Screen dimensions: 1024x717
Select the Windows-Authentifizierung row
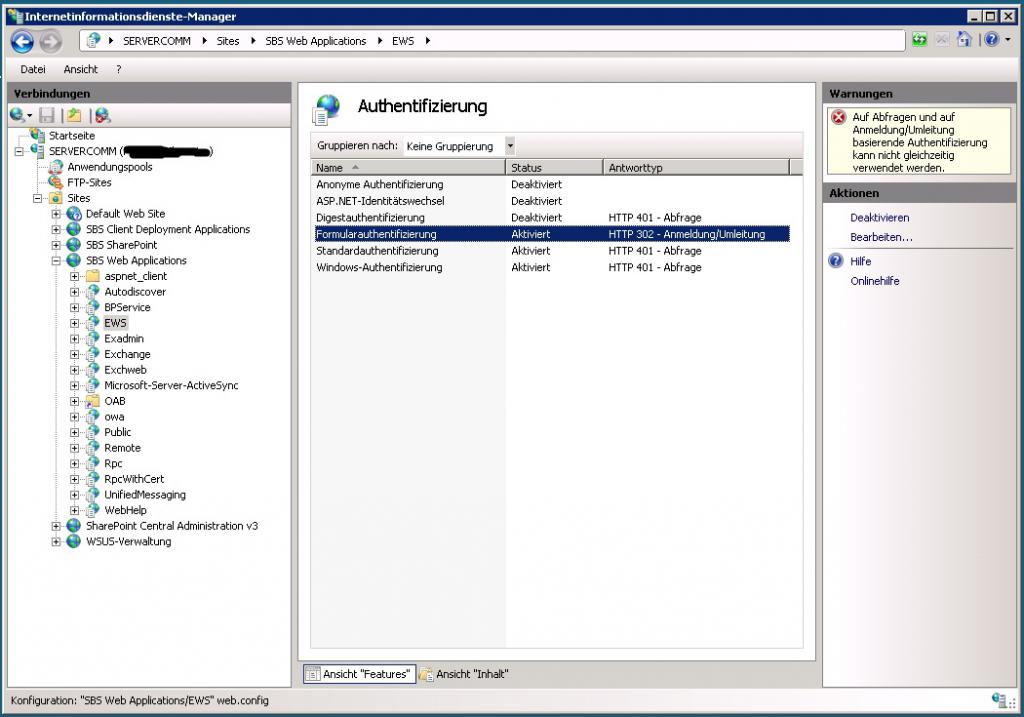(x=551, y=267)
